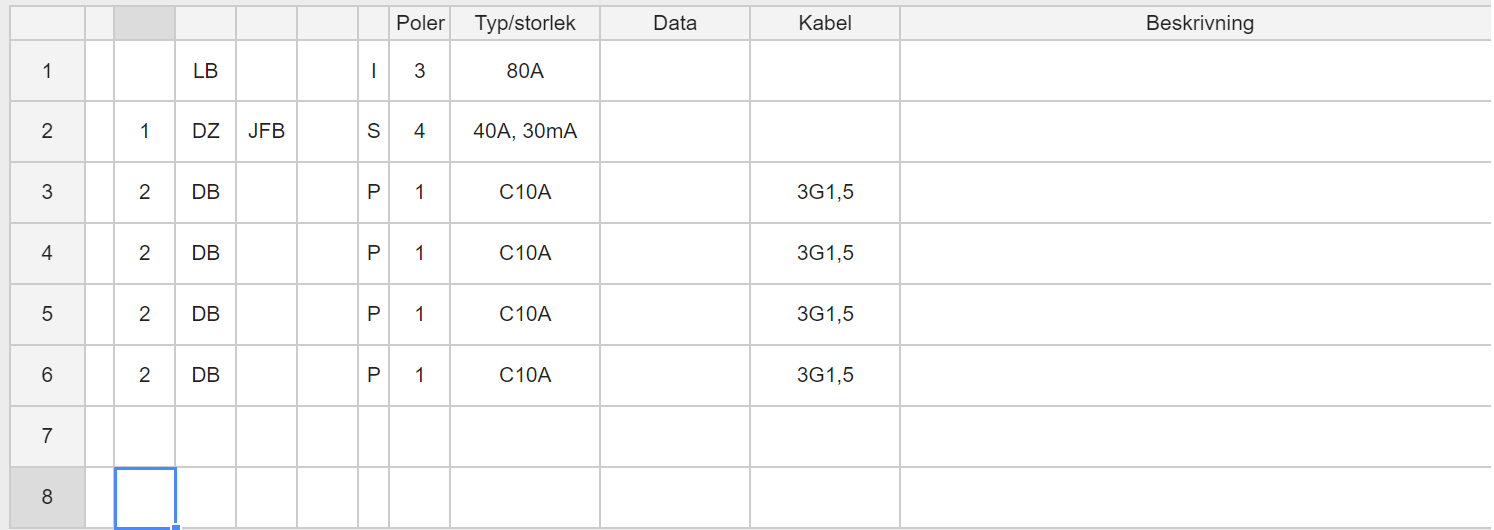Click the 3G1,5 Kabel cell in row 6
This screenshot has width=1494, height=530.
pos(825,375)
